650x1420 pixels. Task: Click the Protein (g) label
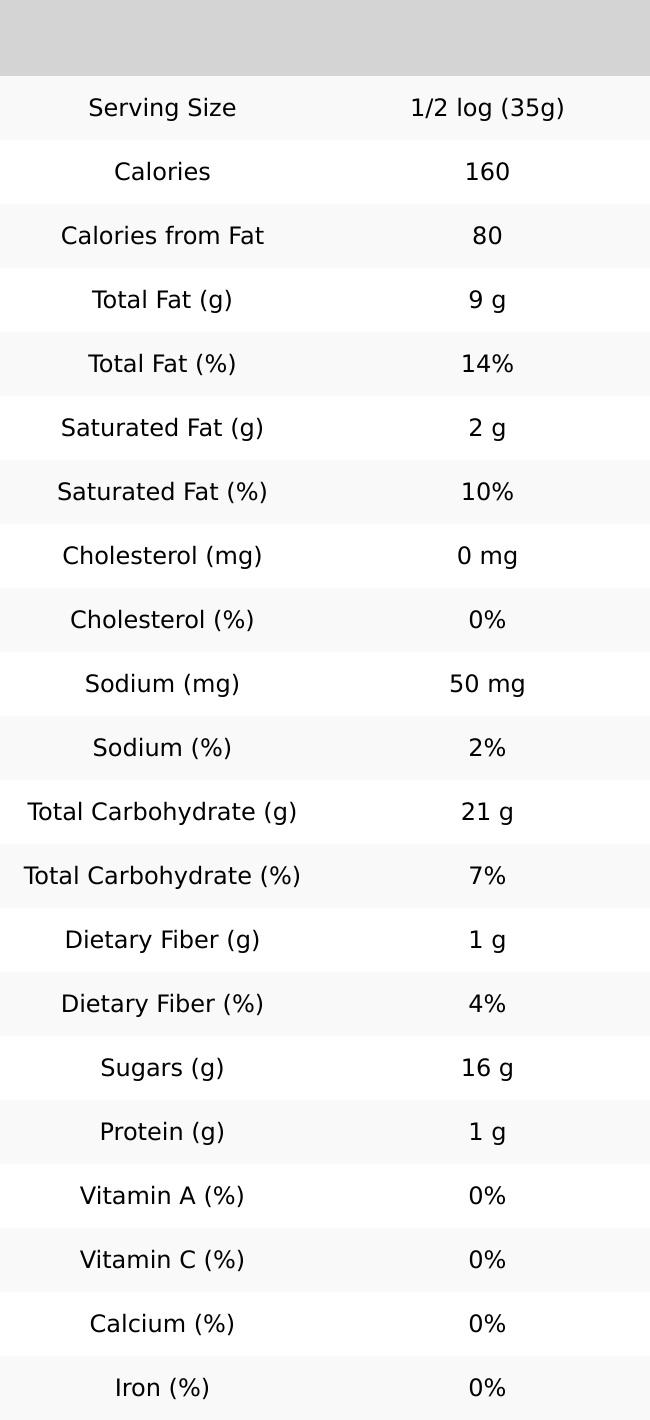tap(162, 1132)
